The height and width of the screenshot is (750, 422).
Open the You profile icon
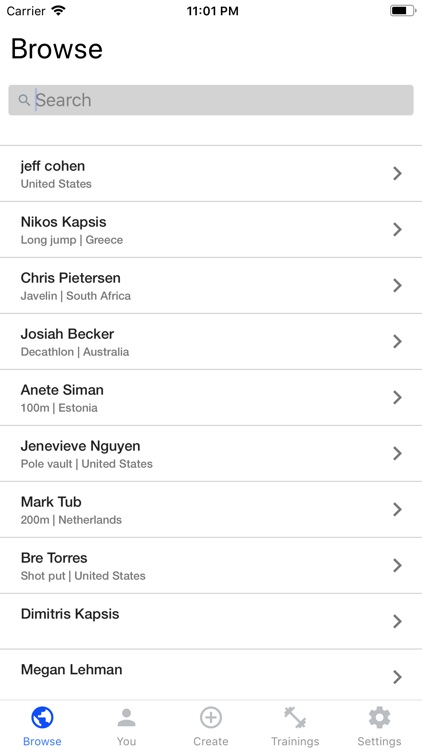click(126, 717)
